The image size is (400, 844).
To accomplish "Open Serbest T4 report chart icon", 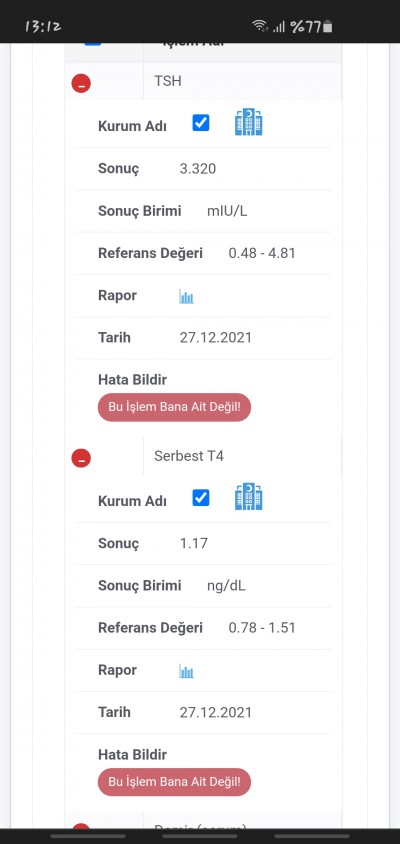I will click(186, 671).
